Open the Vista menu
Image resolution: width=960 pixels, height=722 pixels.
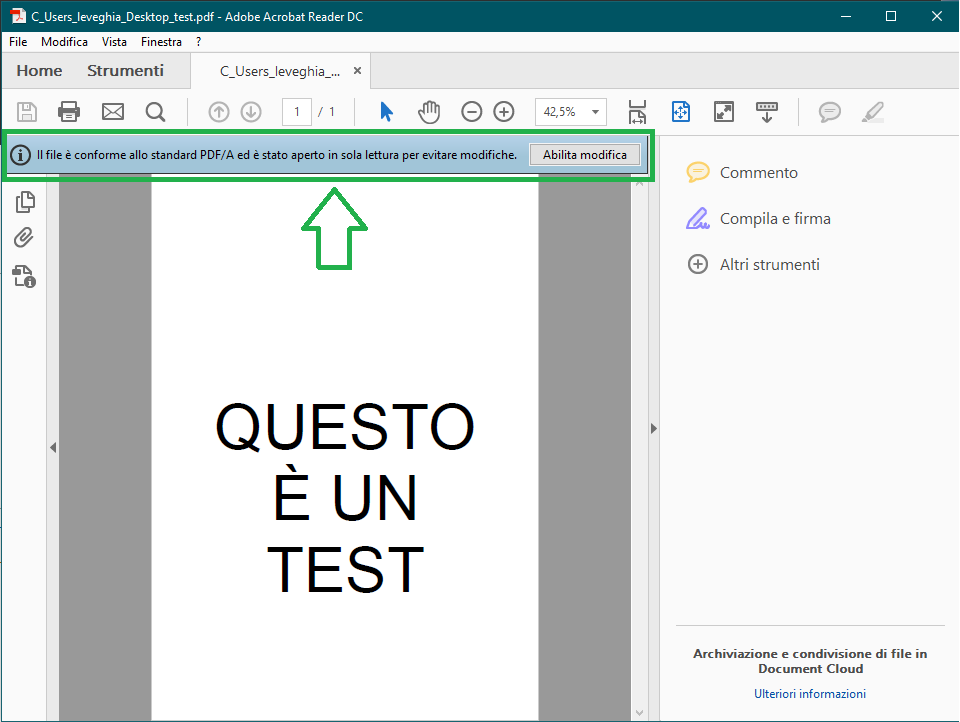pyautogui.click(x=114, y=42)
